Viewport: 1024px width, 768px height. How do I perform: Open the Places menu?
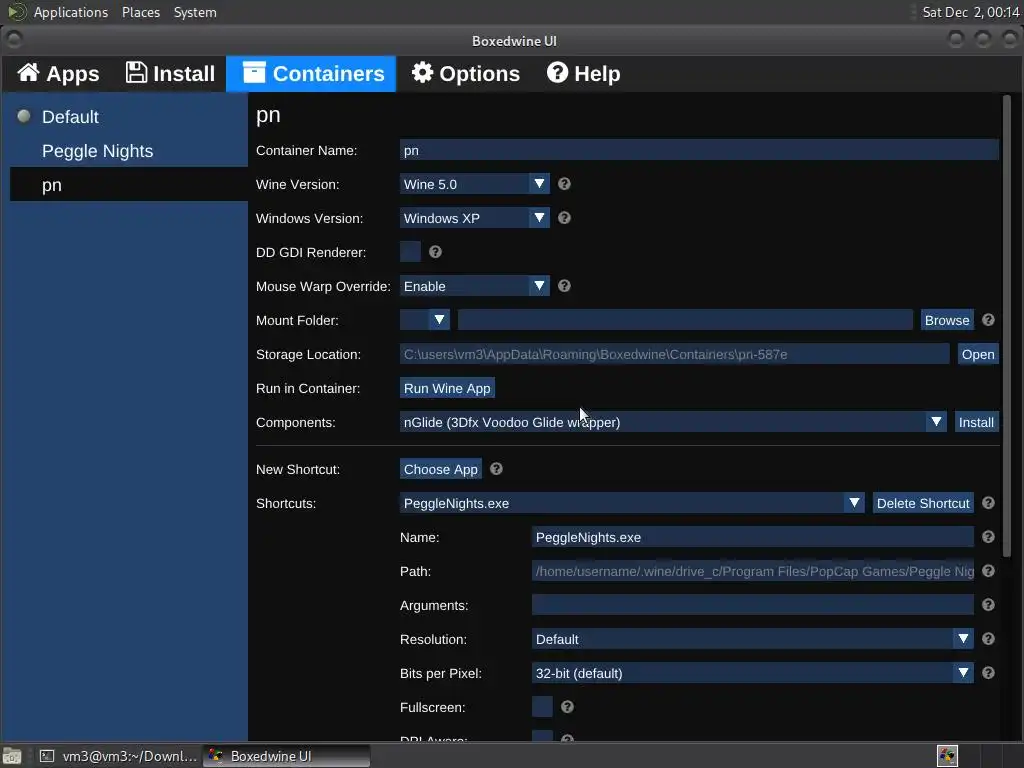(141, 12)
